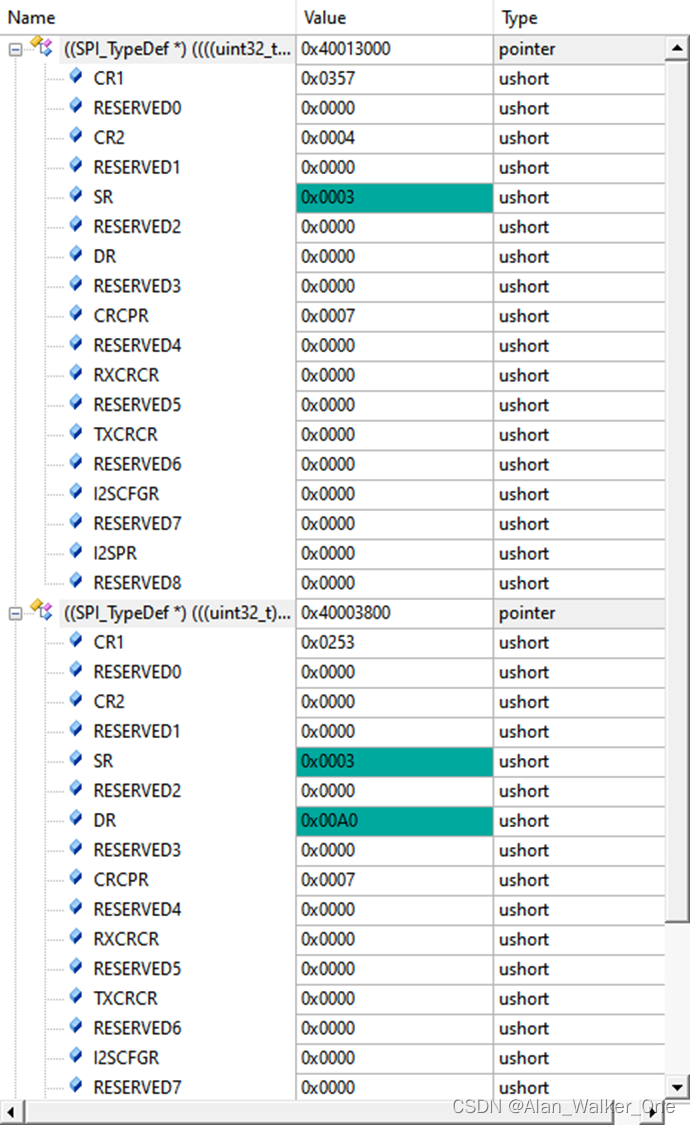Select the CR1 value 0x0357

394,79
